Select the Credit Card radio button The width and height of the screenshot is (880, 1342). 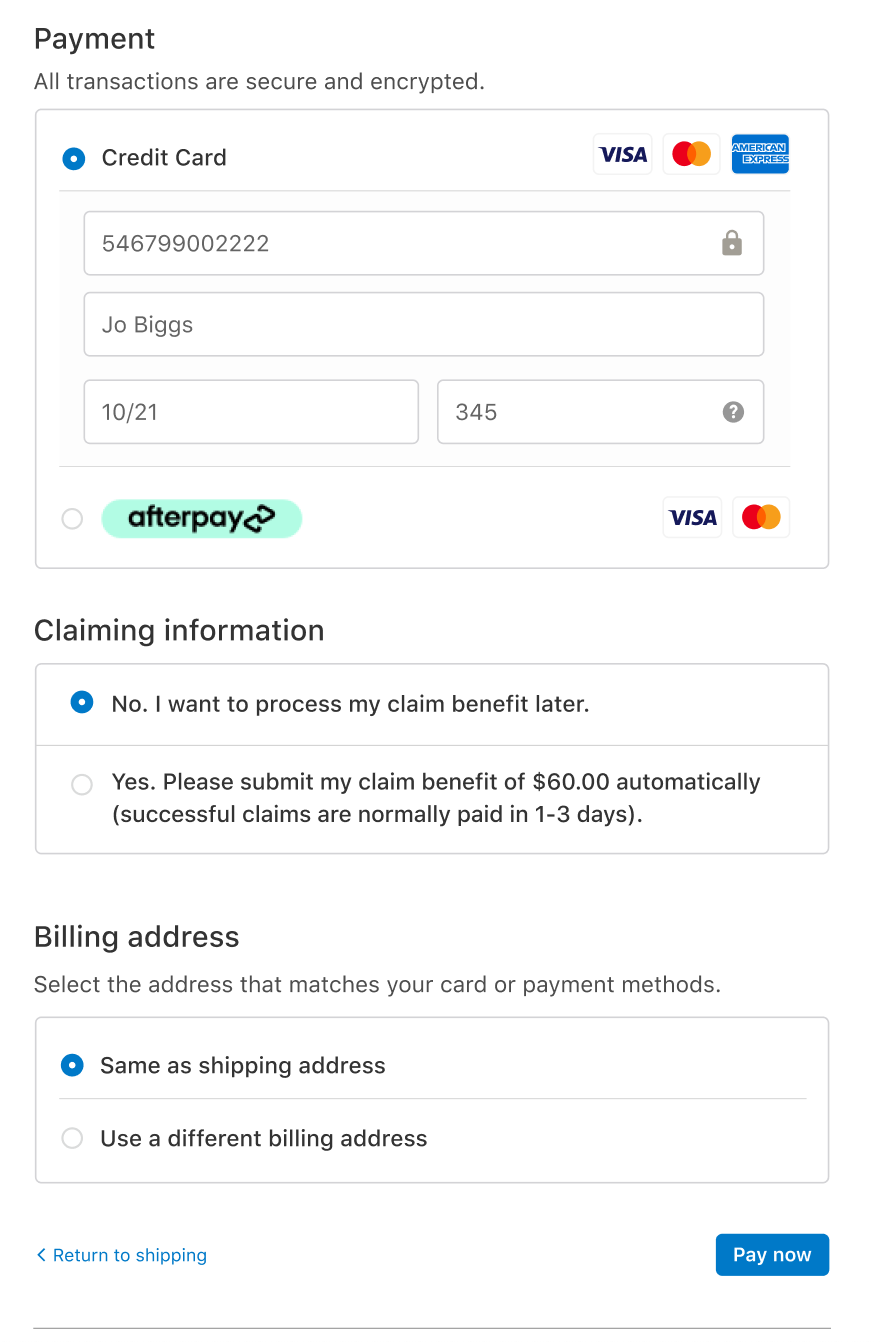click(73, 158)
